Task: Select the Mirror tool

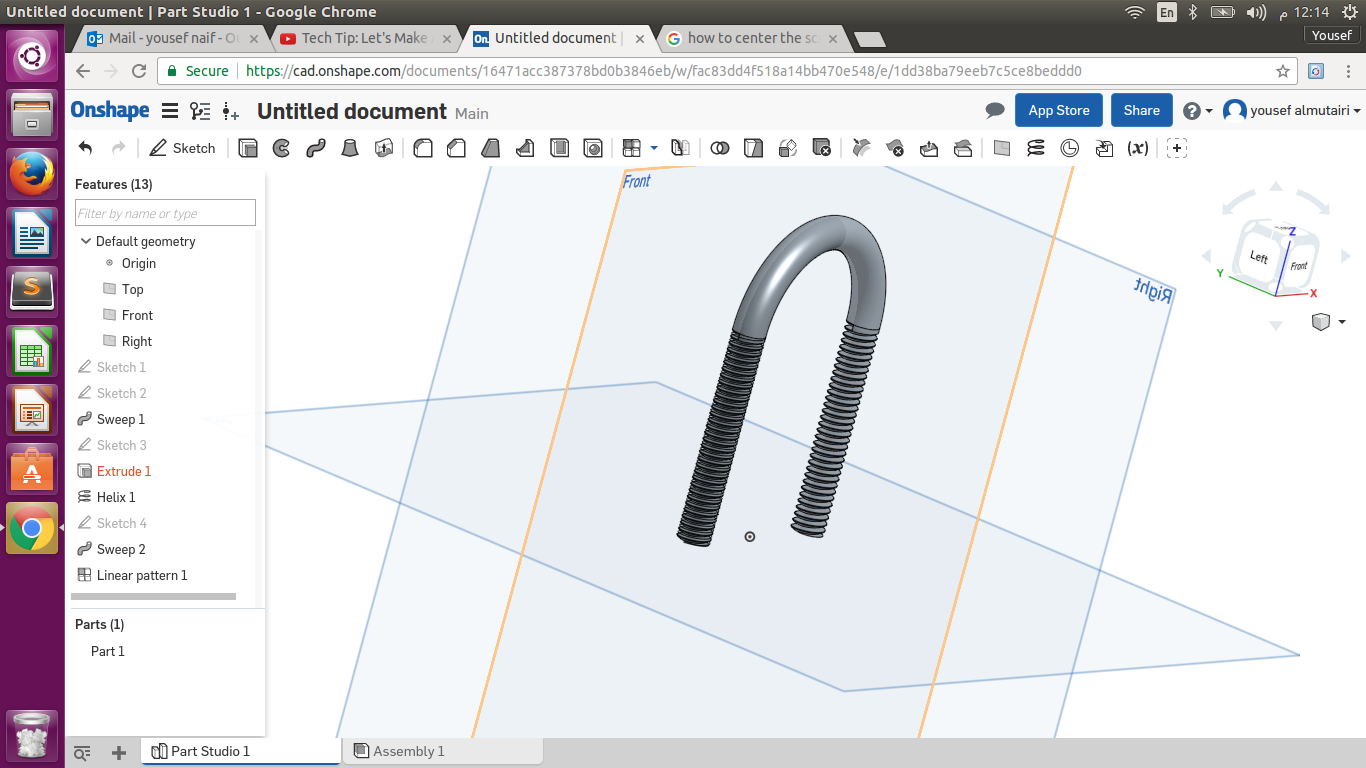Action: pos(680,148)
